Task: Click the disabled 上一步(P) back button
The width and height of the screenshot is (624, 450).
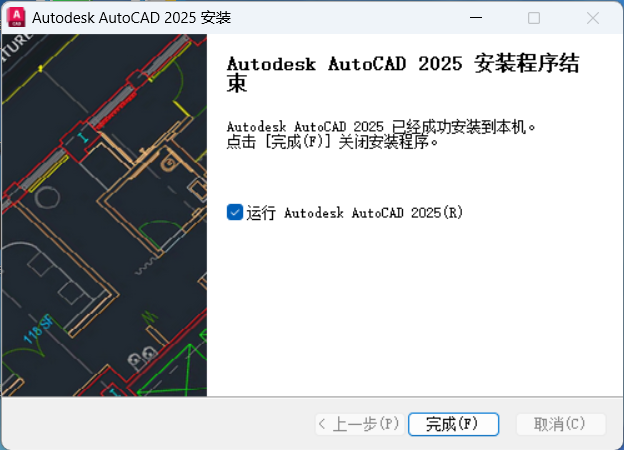Action: tap(358, 424)
